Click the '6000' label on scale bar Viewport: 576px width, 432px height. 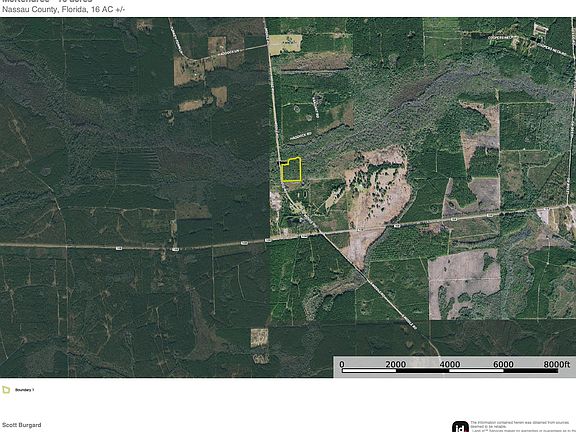coord(503,364)
